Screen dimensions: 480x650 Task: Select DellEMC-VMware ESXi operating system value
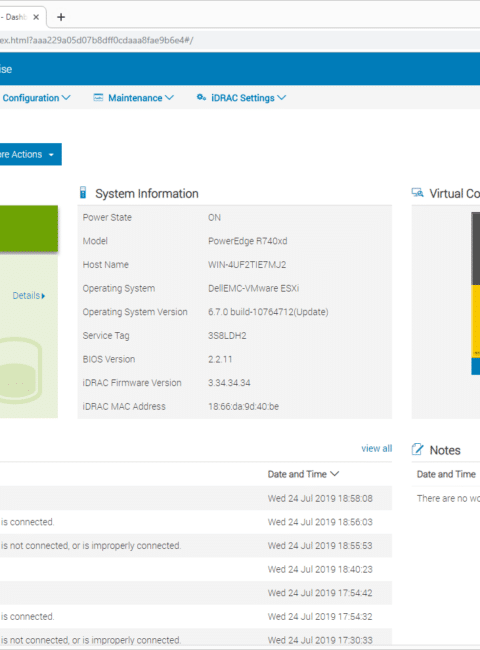[253, 289]
